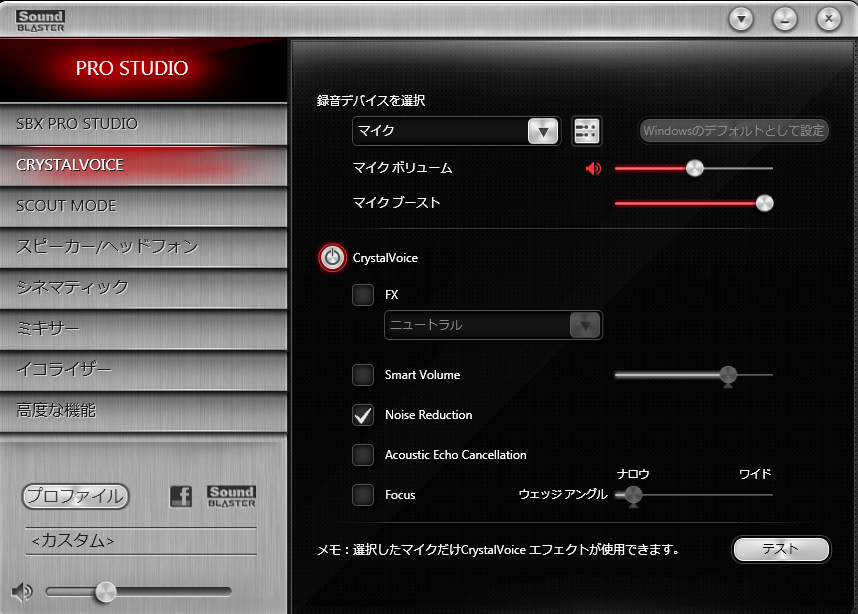
Task: Select the CRYSTALVOICE tab
Action: [143, 165]
